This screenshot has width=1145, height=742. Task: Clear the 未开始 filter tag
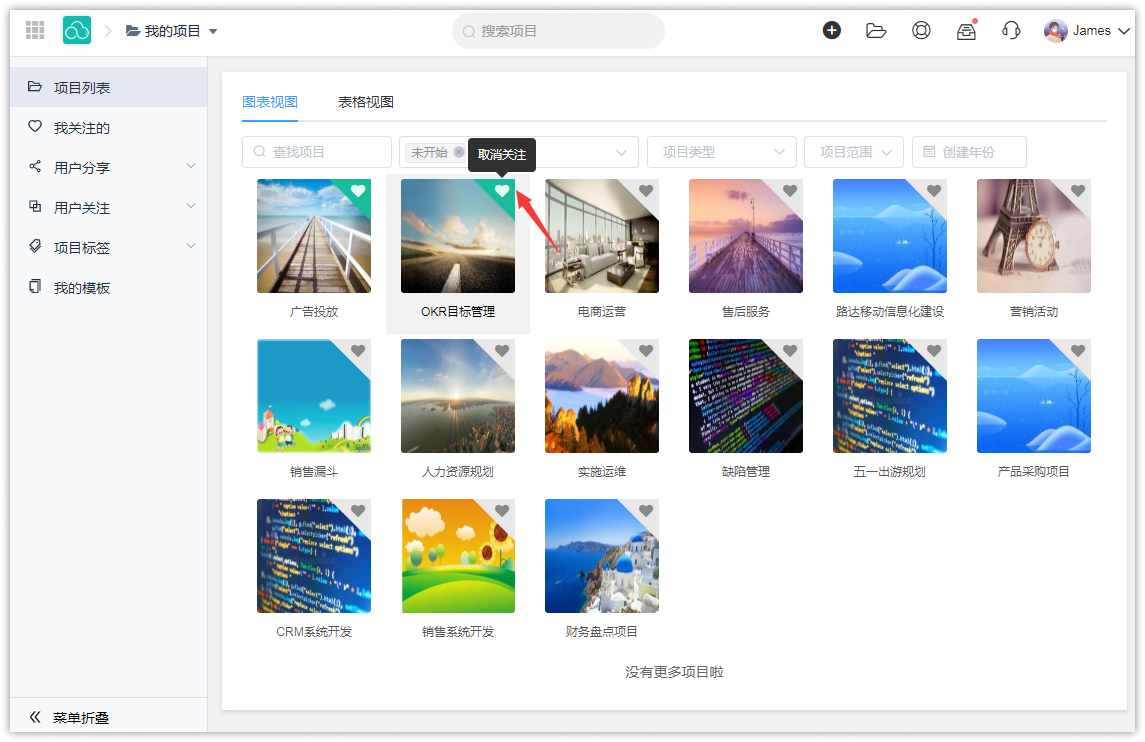(459, 152)
